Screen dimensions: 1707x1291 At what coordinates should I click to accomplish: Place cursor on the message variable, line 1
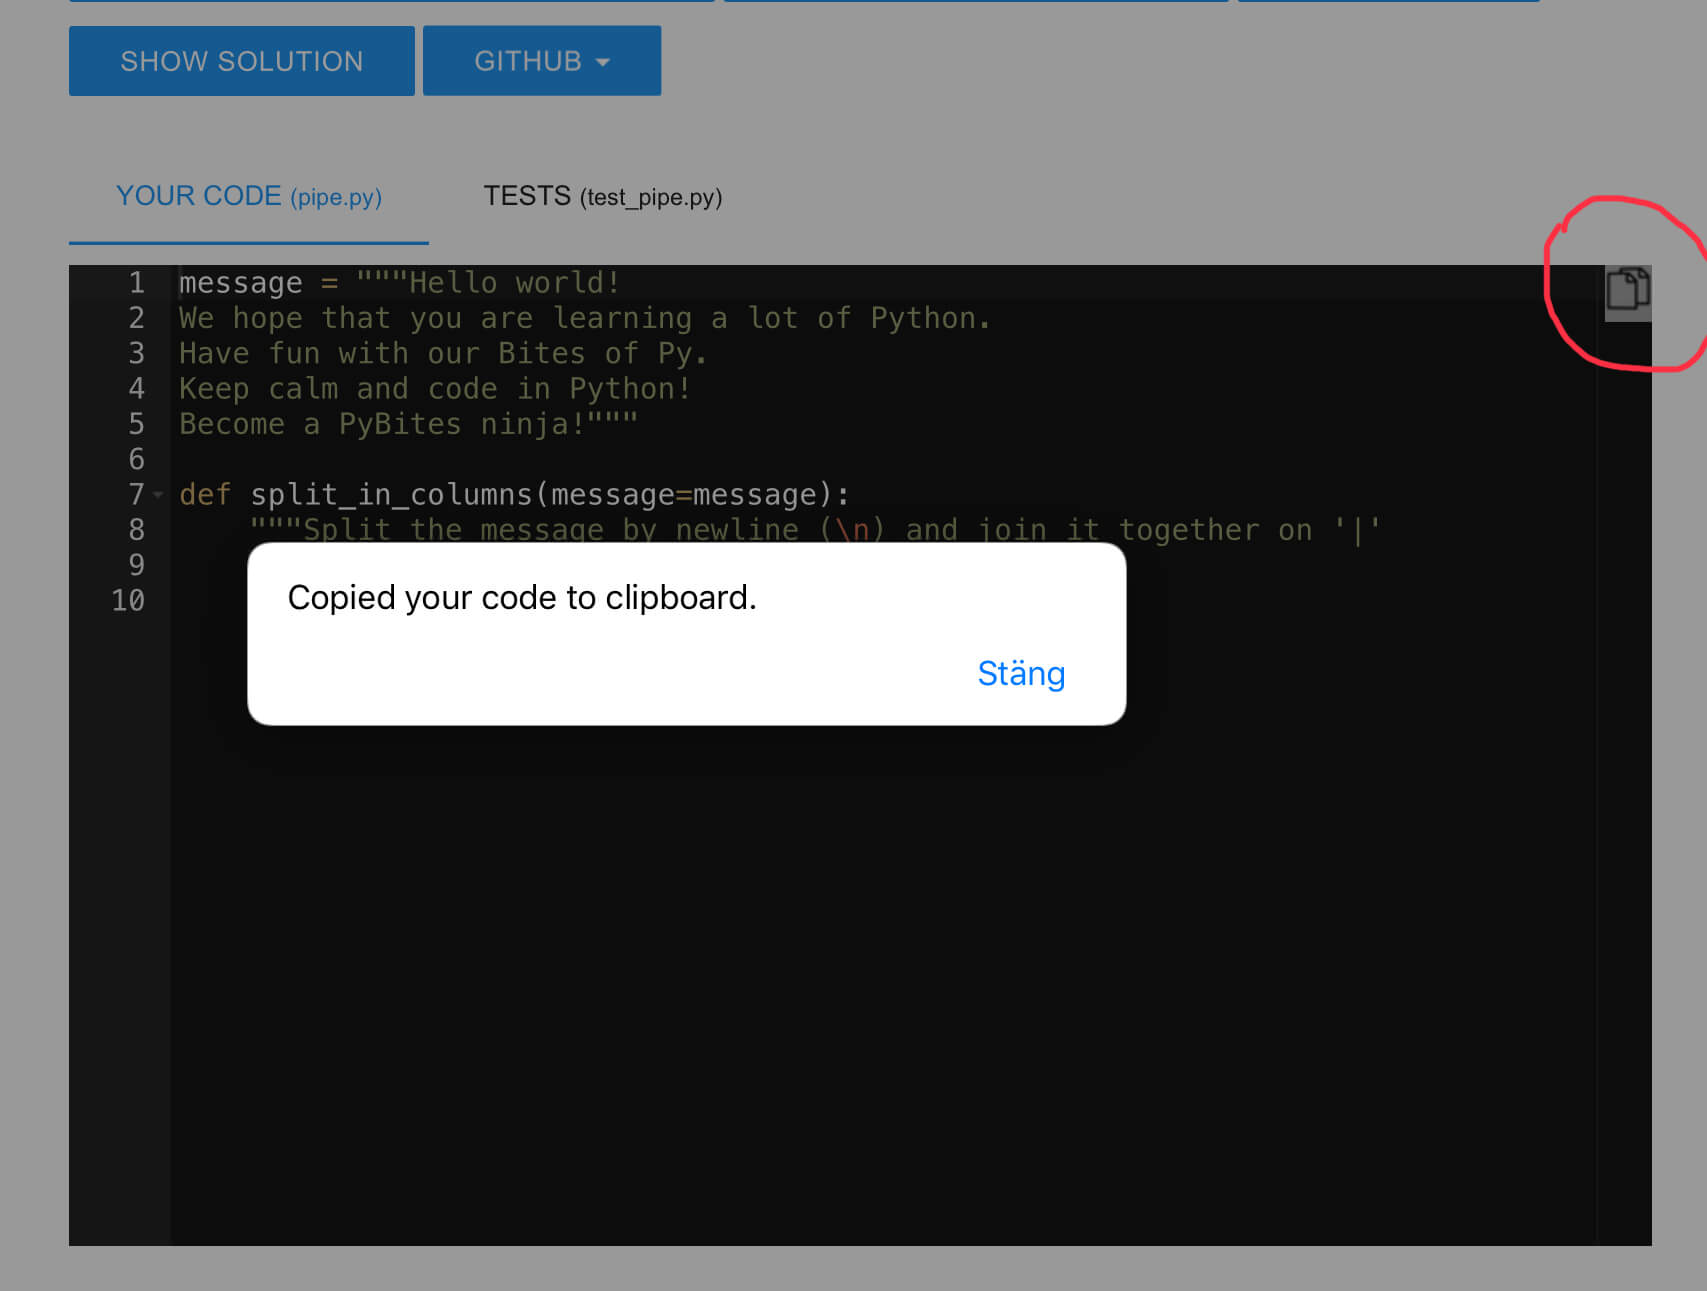[x=240, y=283]
